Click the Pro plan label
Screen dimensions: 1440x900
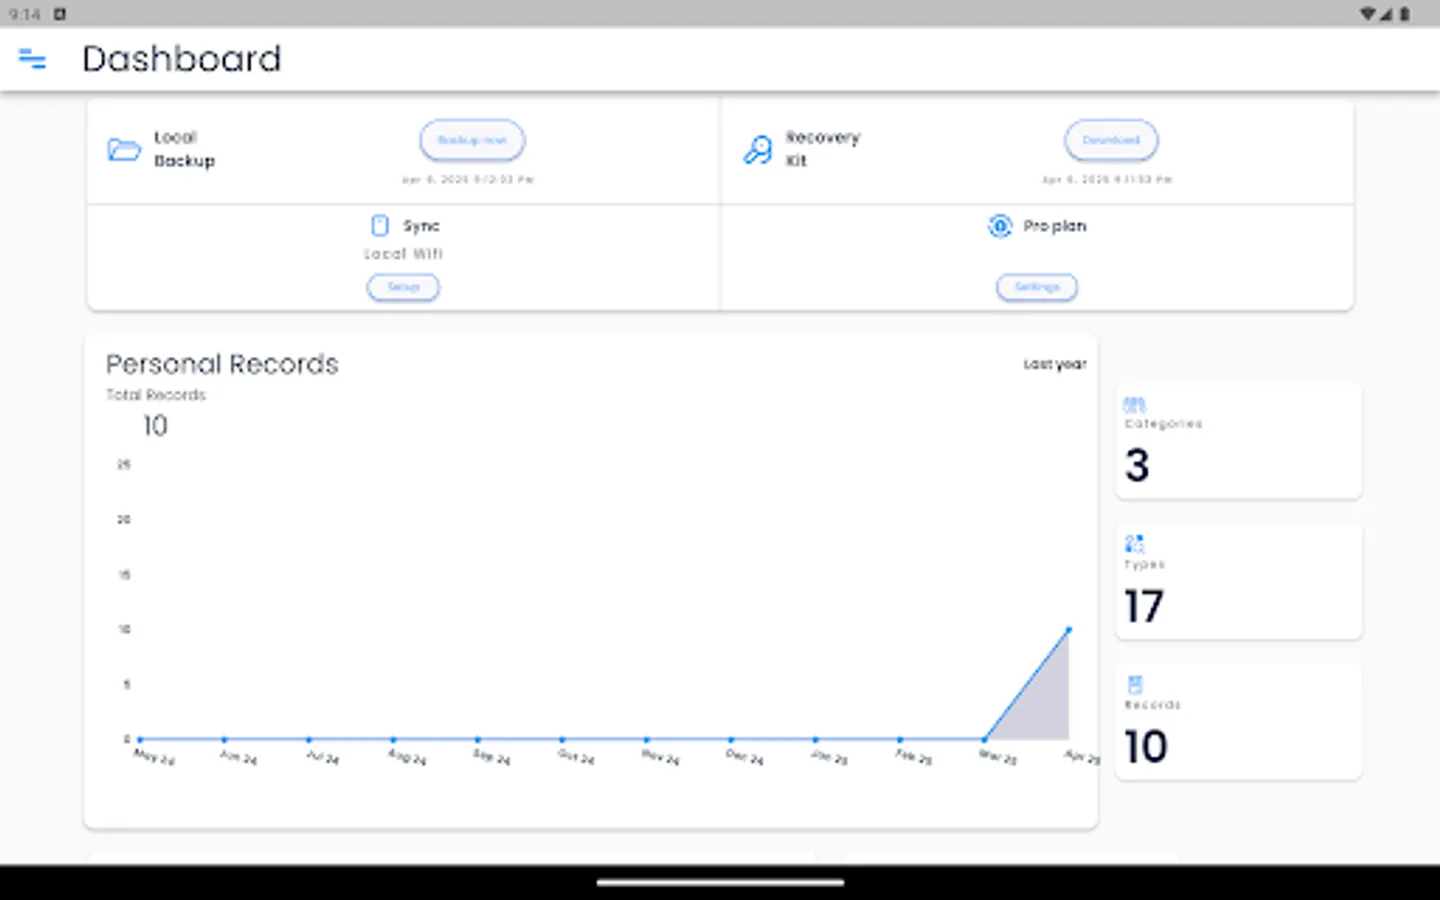click(x=1055, y=226)
